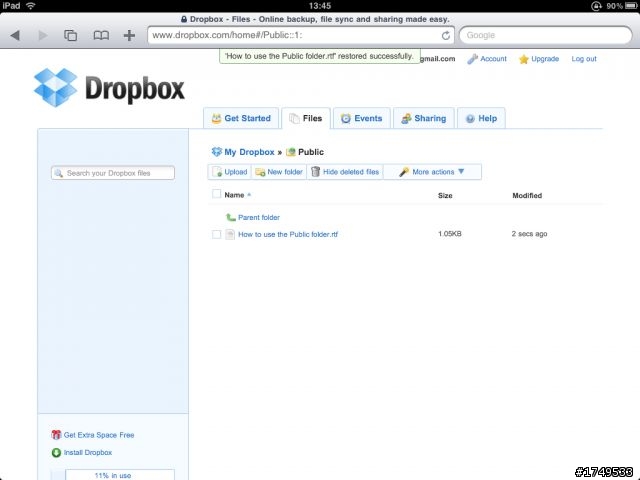The image size is (640, 480).
Task: Tap the Wi-Fi indicator in the status bar
Action: 31,6
